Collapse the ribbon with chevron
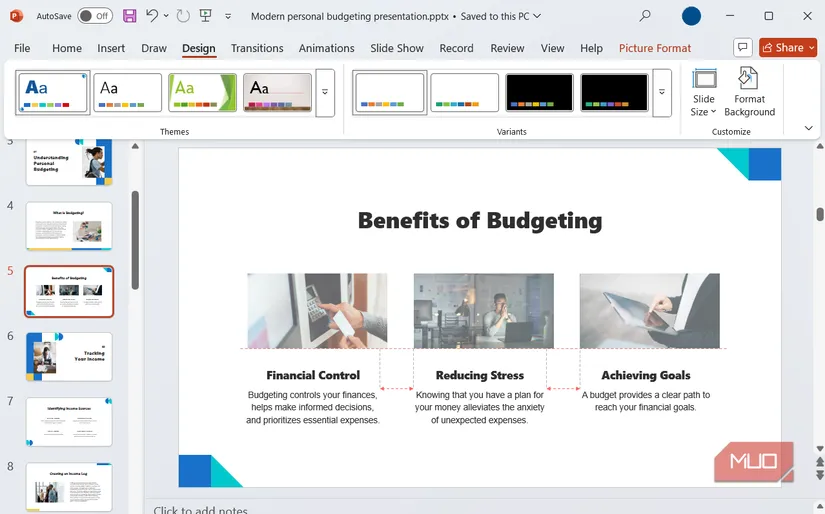825x514 pixels. pyautogui.click(x=808, y=128)
